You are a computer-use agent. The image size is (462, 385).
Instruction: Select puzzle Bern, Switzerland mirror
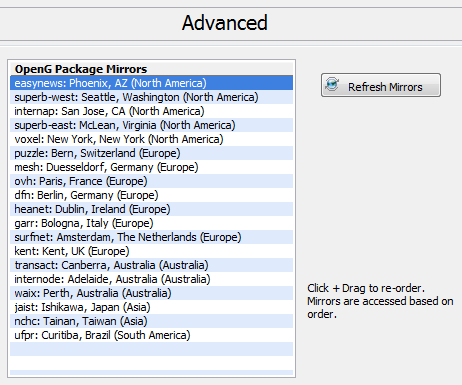tap(151, 153)
